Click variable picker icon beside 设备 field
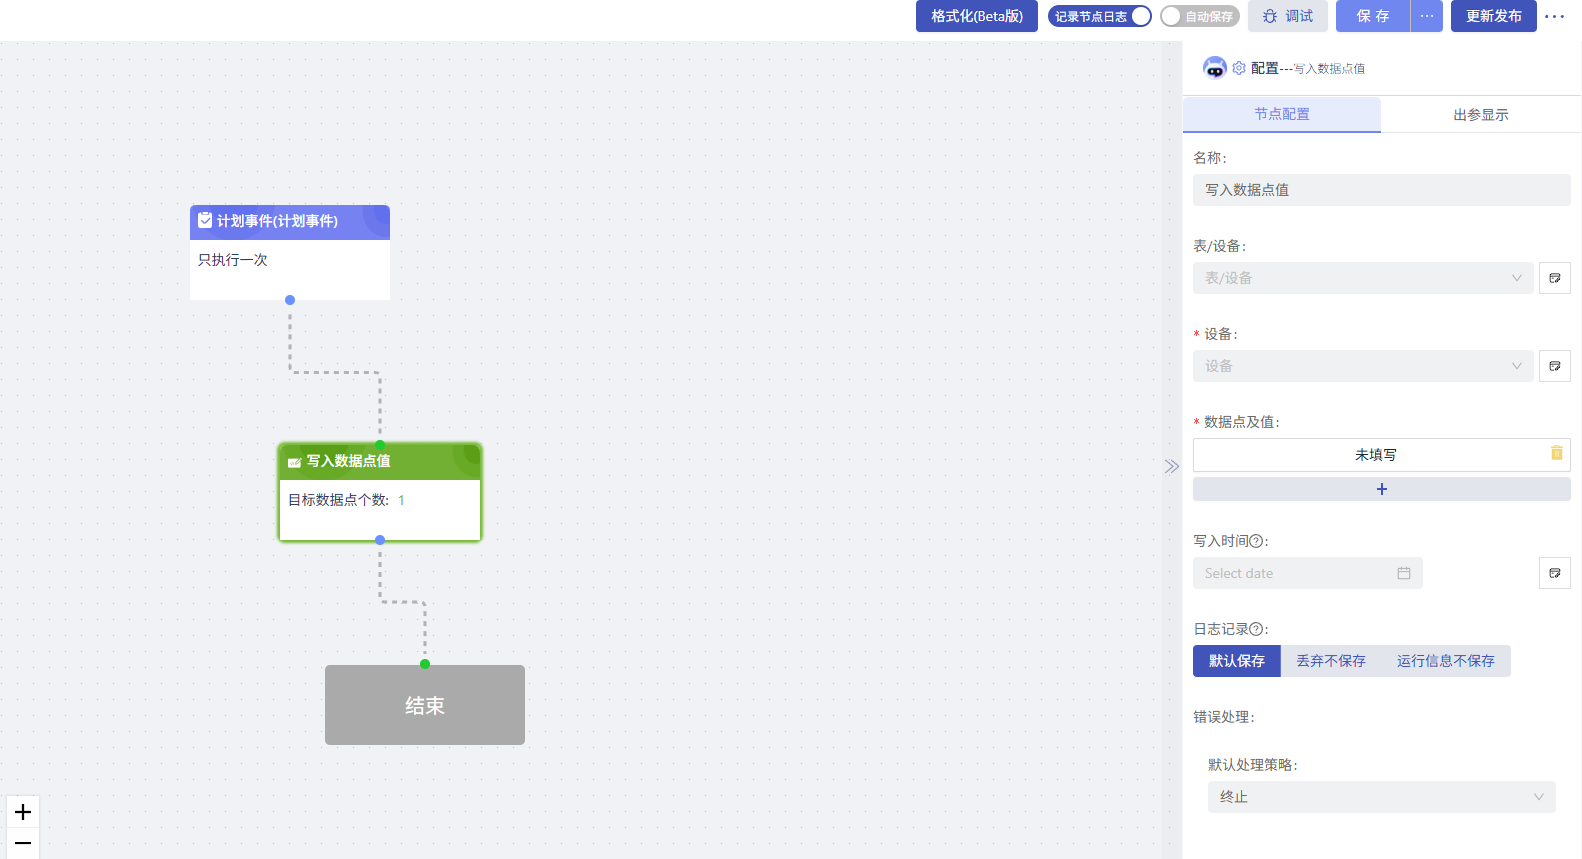Image resolution: width=1582 pixels, height=859 pixels. (x=1554, y=366)
